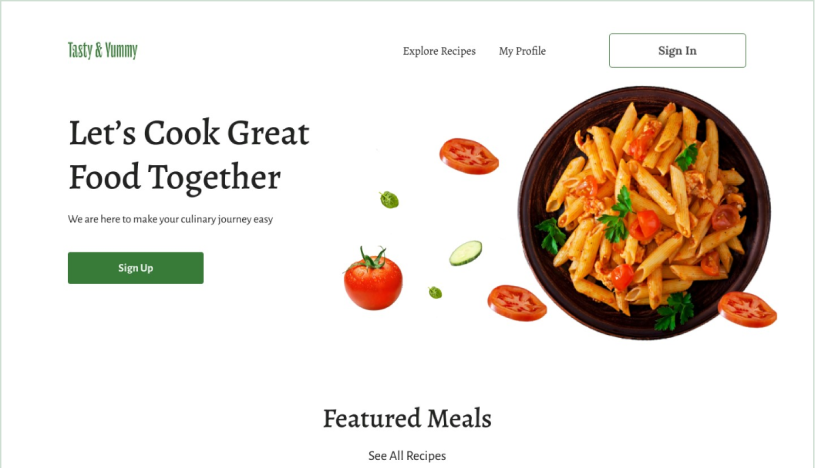Click the tomato slice below the cucumber
815x468 pixels.
pos(517,303)
